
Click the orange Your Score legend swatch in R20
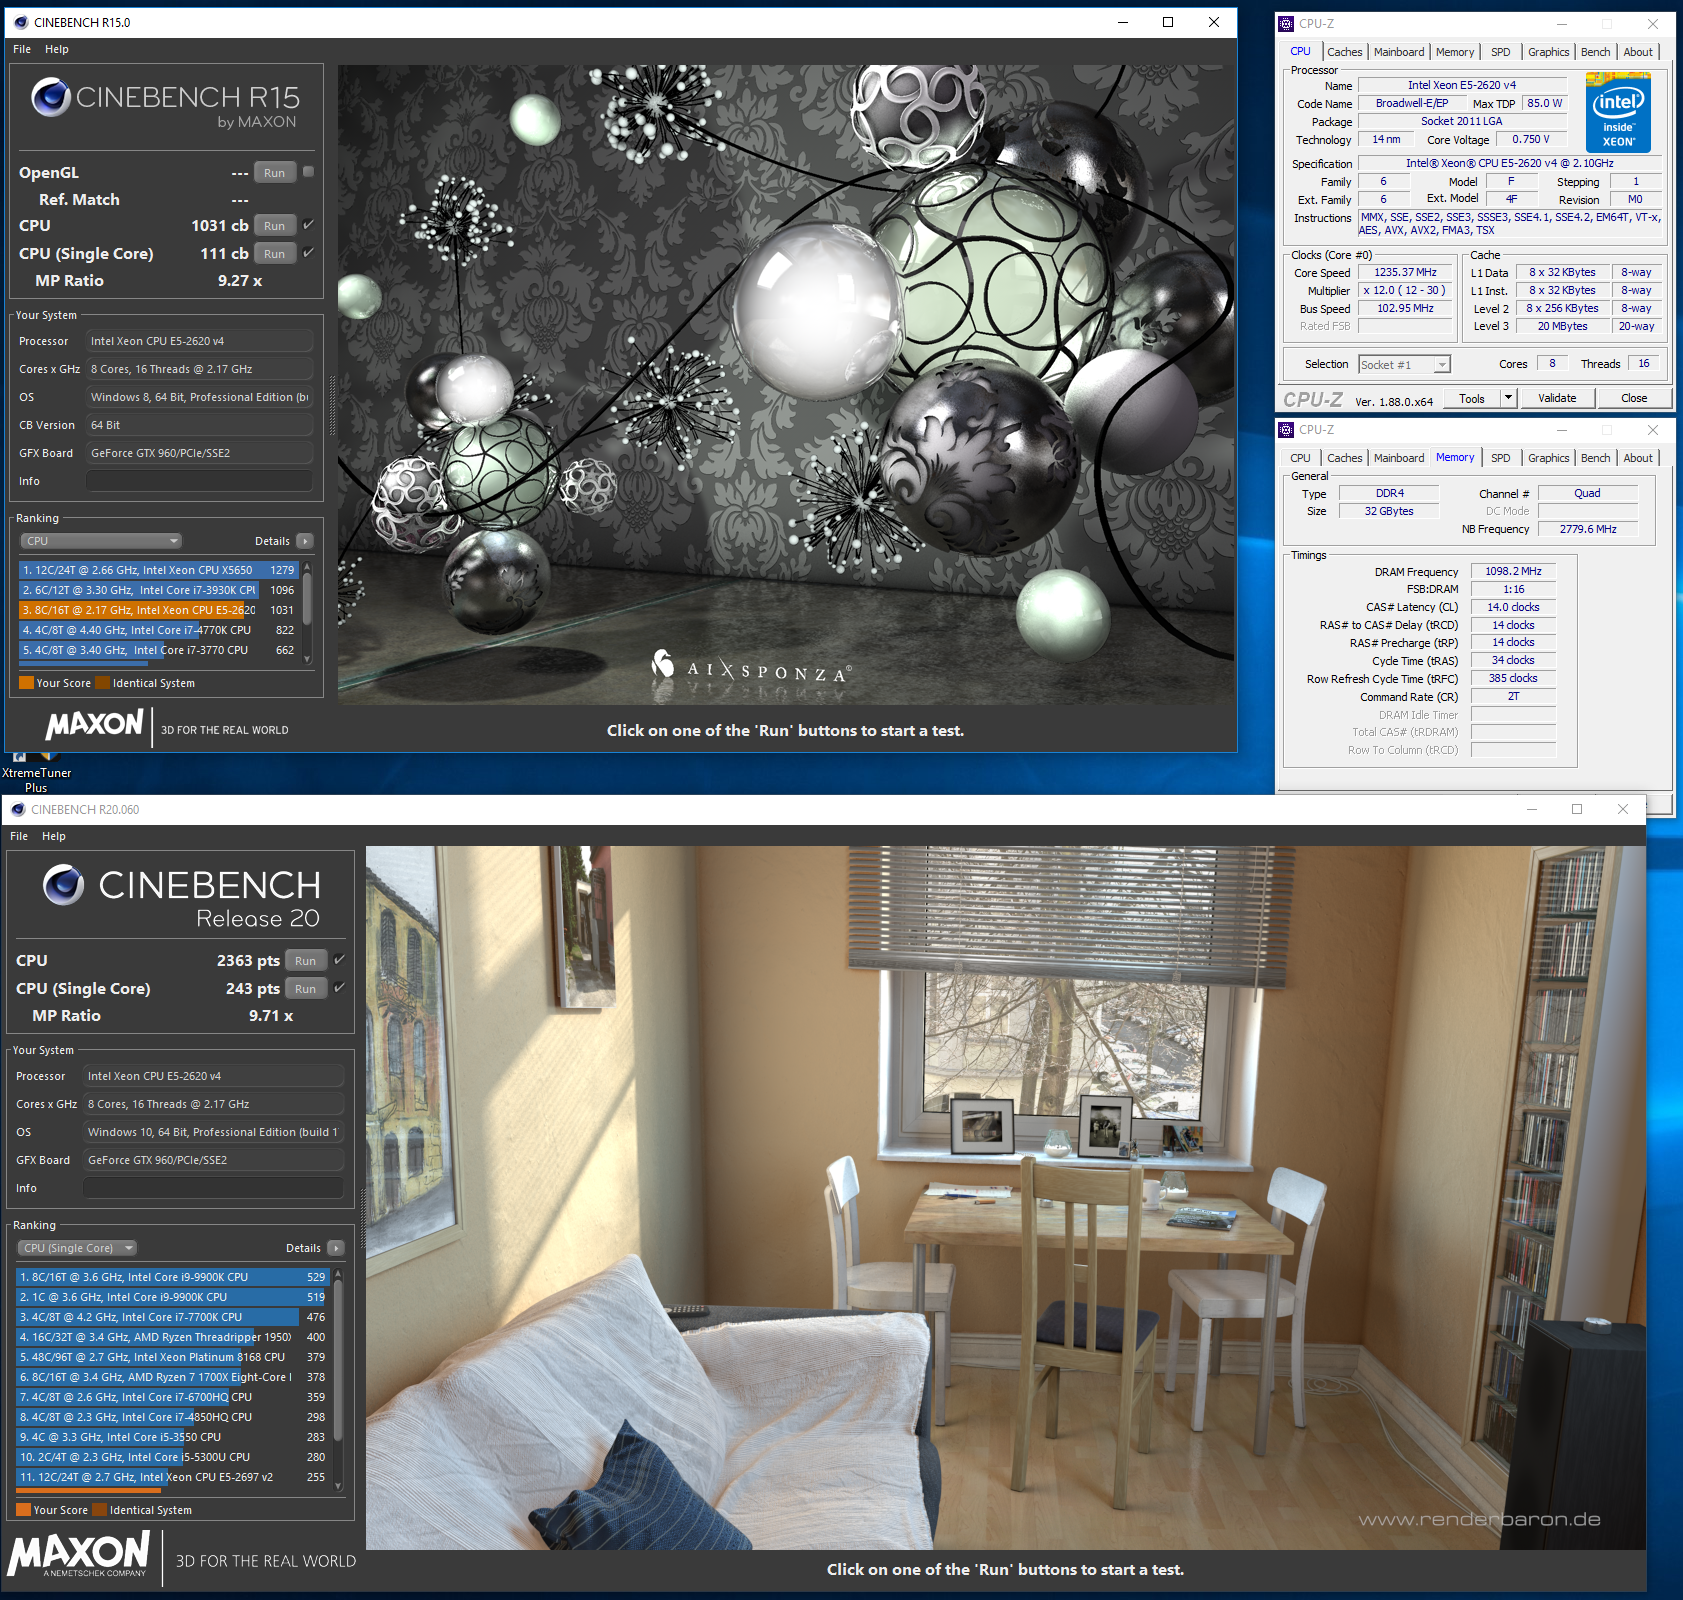[x=23, y=1510]
